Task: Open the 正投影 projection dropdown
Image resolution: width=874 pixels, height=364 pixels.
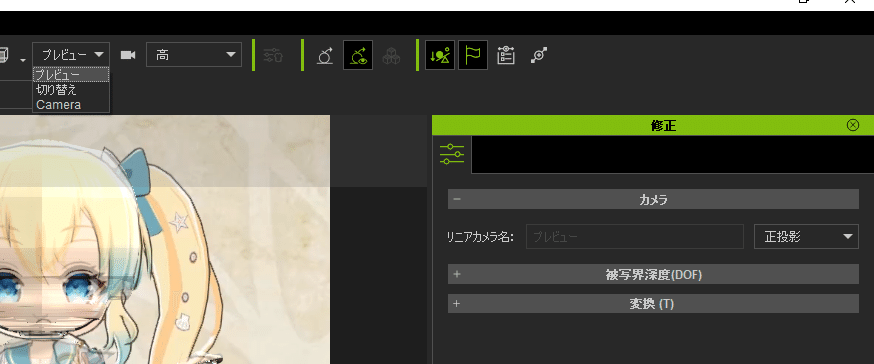Action: click(806, 236)
